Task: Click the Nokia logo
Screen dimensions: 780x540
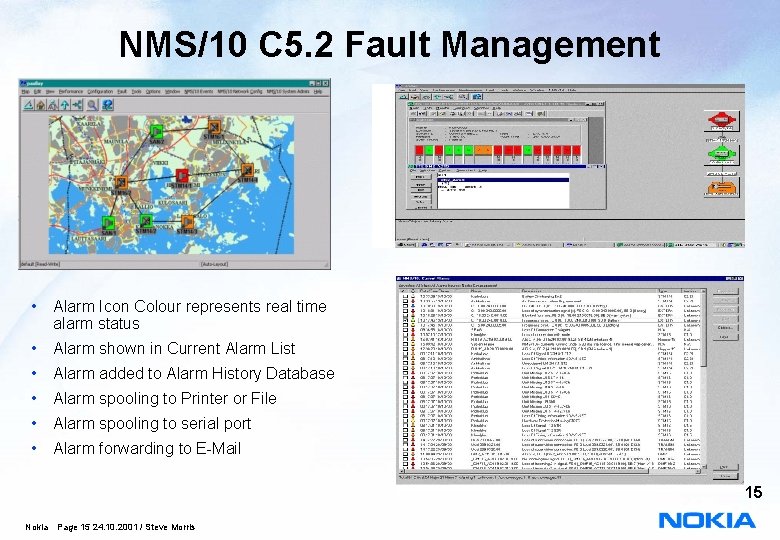Action: (707, 520)
